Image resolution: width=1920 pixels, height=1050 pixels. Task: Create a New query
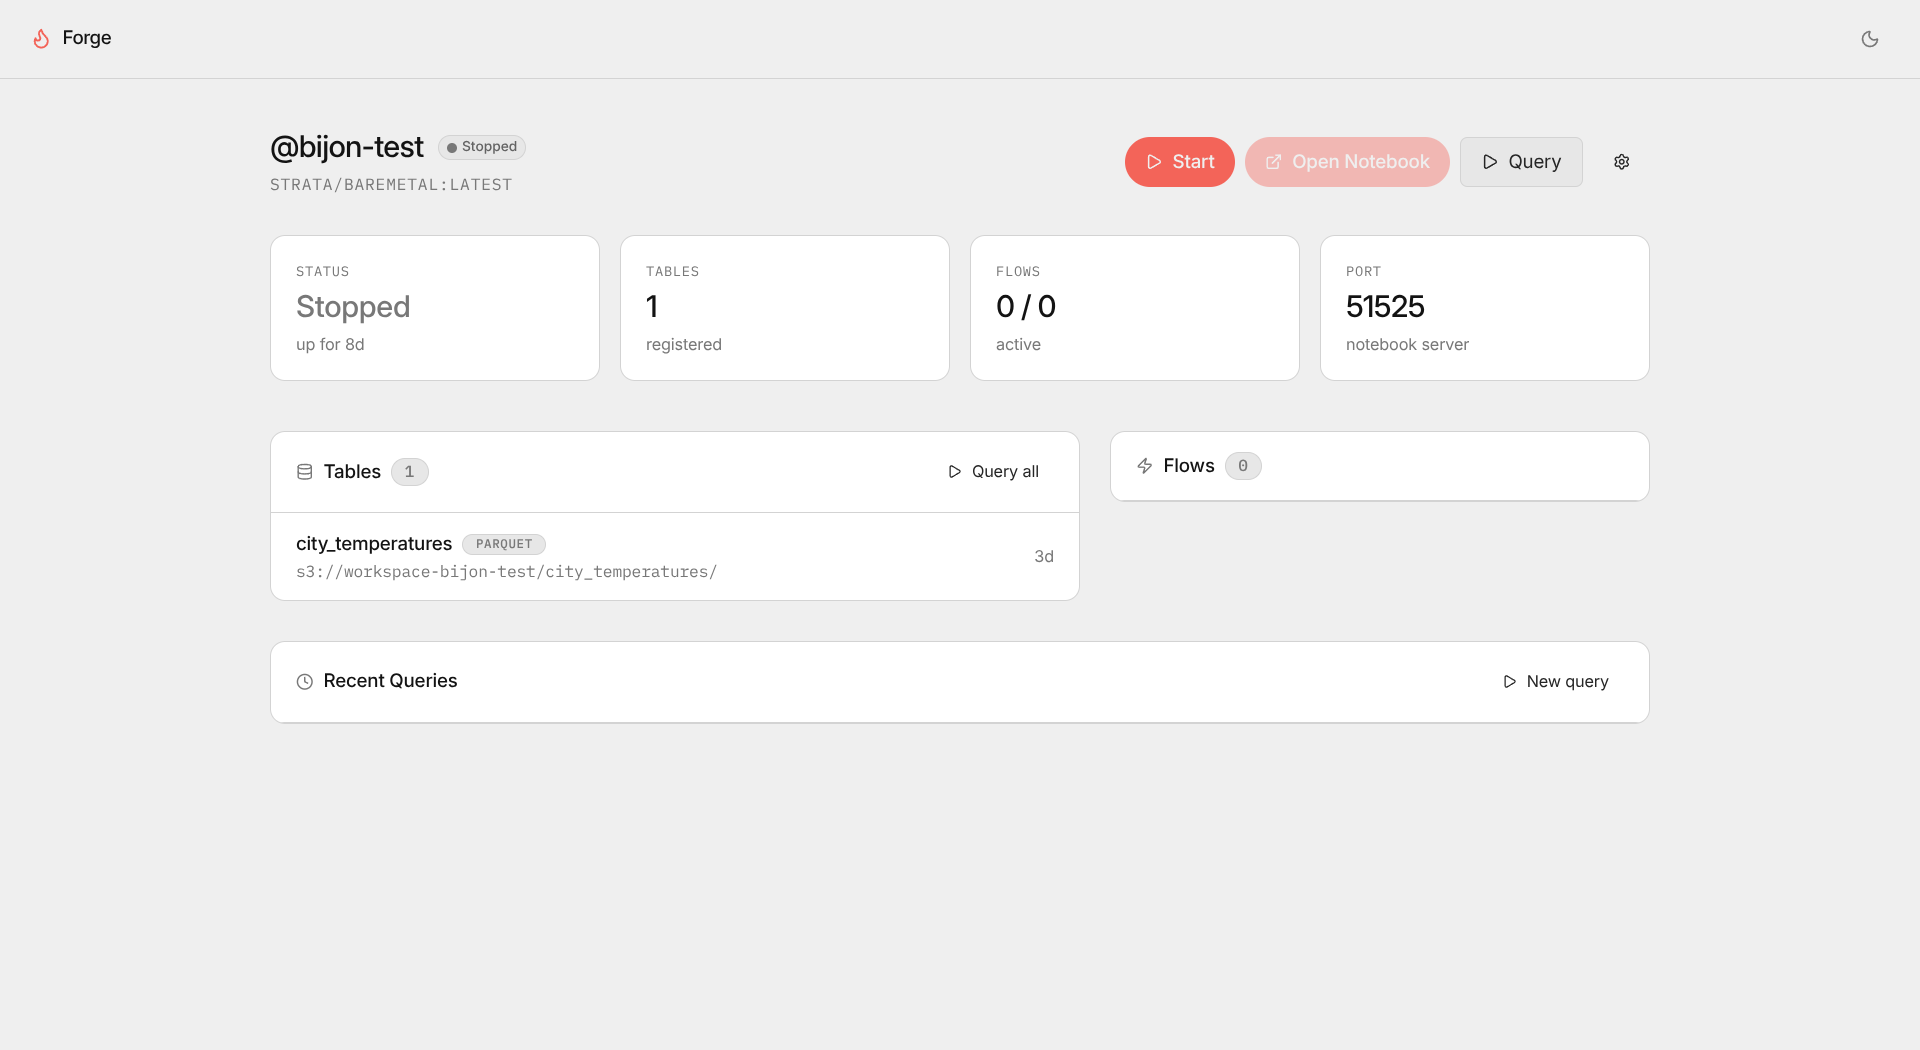1555,682
